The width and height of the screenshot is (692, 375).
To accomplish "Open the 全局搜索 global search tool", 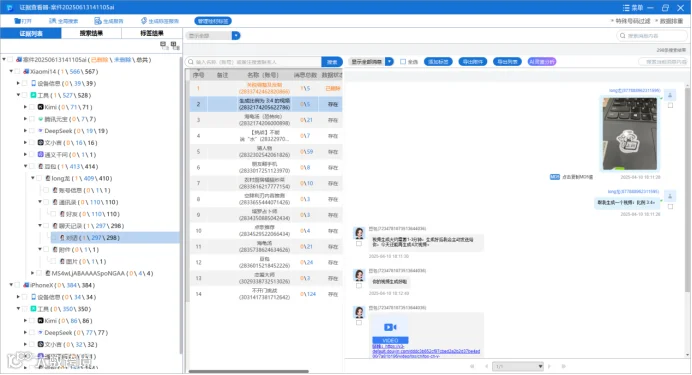I will click(x=63, y=21).
